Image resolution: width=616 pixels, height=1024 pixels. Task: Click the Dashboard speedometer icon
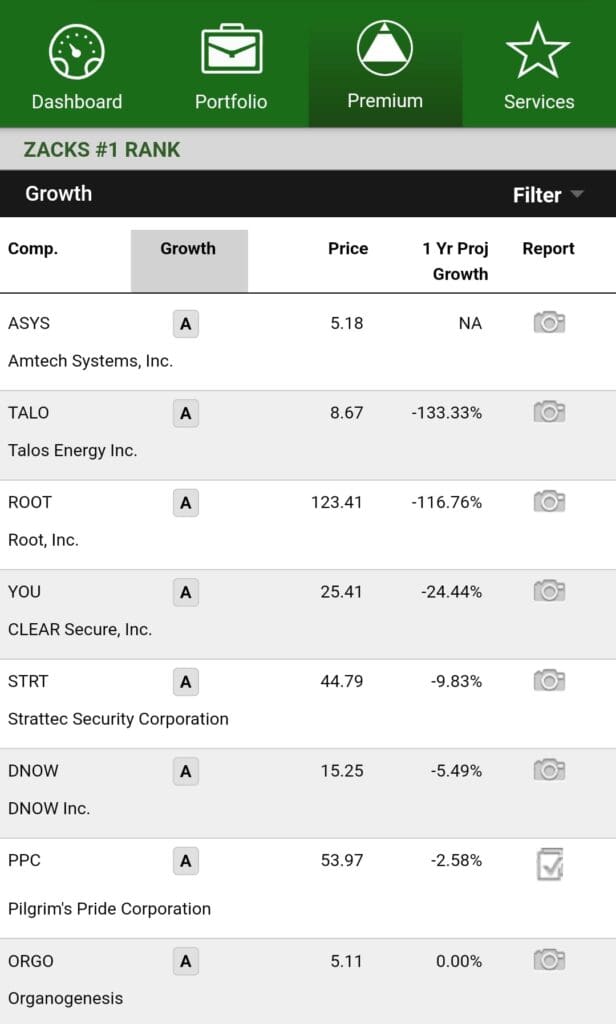77,47
